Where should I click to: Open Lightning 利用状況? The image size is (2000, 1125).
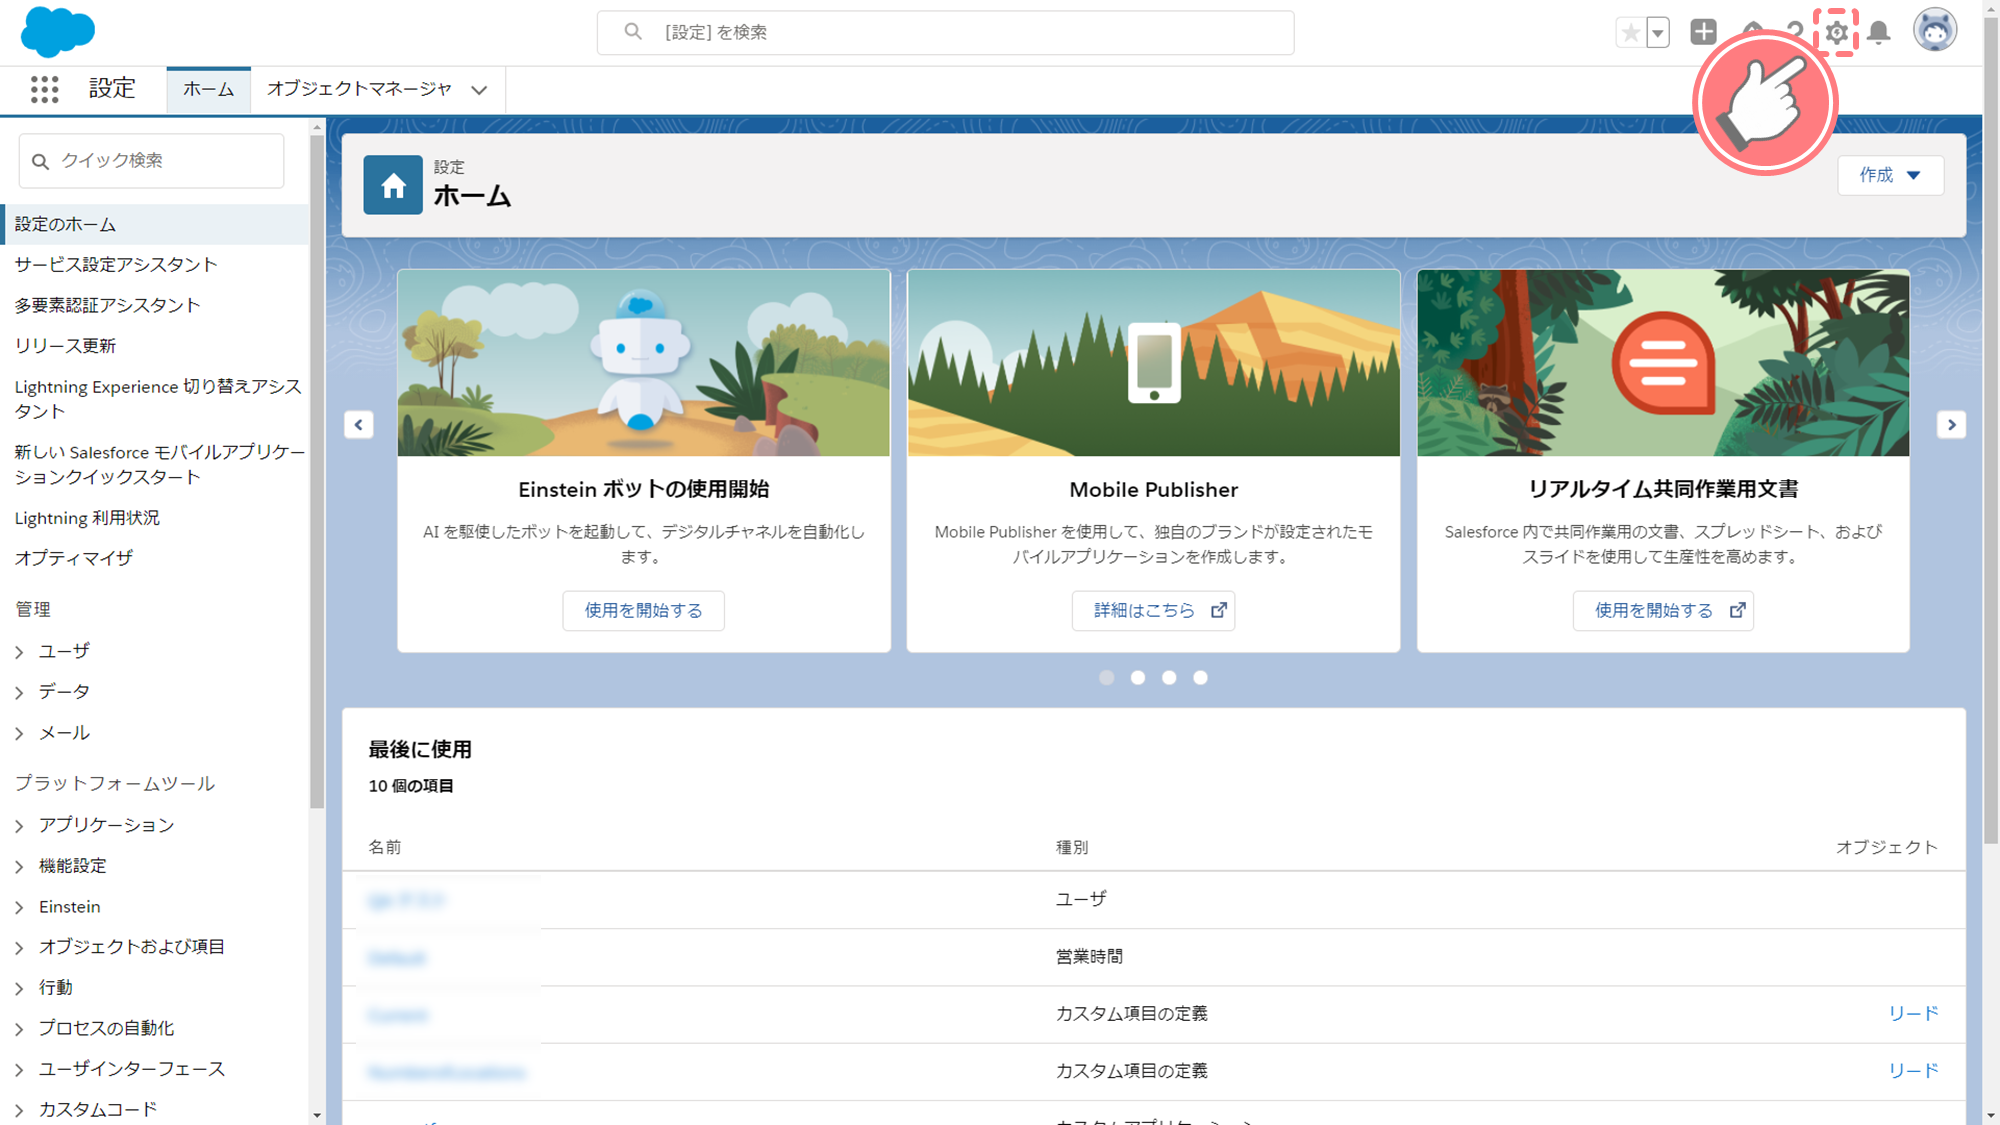(x=87, y=518)
